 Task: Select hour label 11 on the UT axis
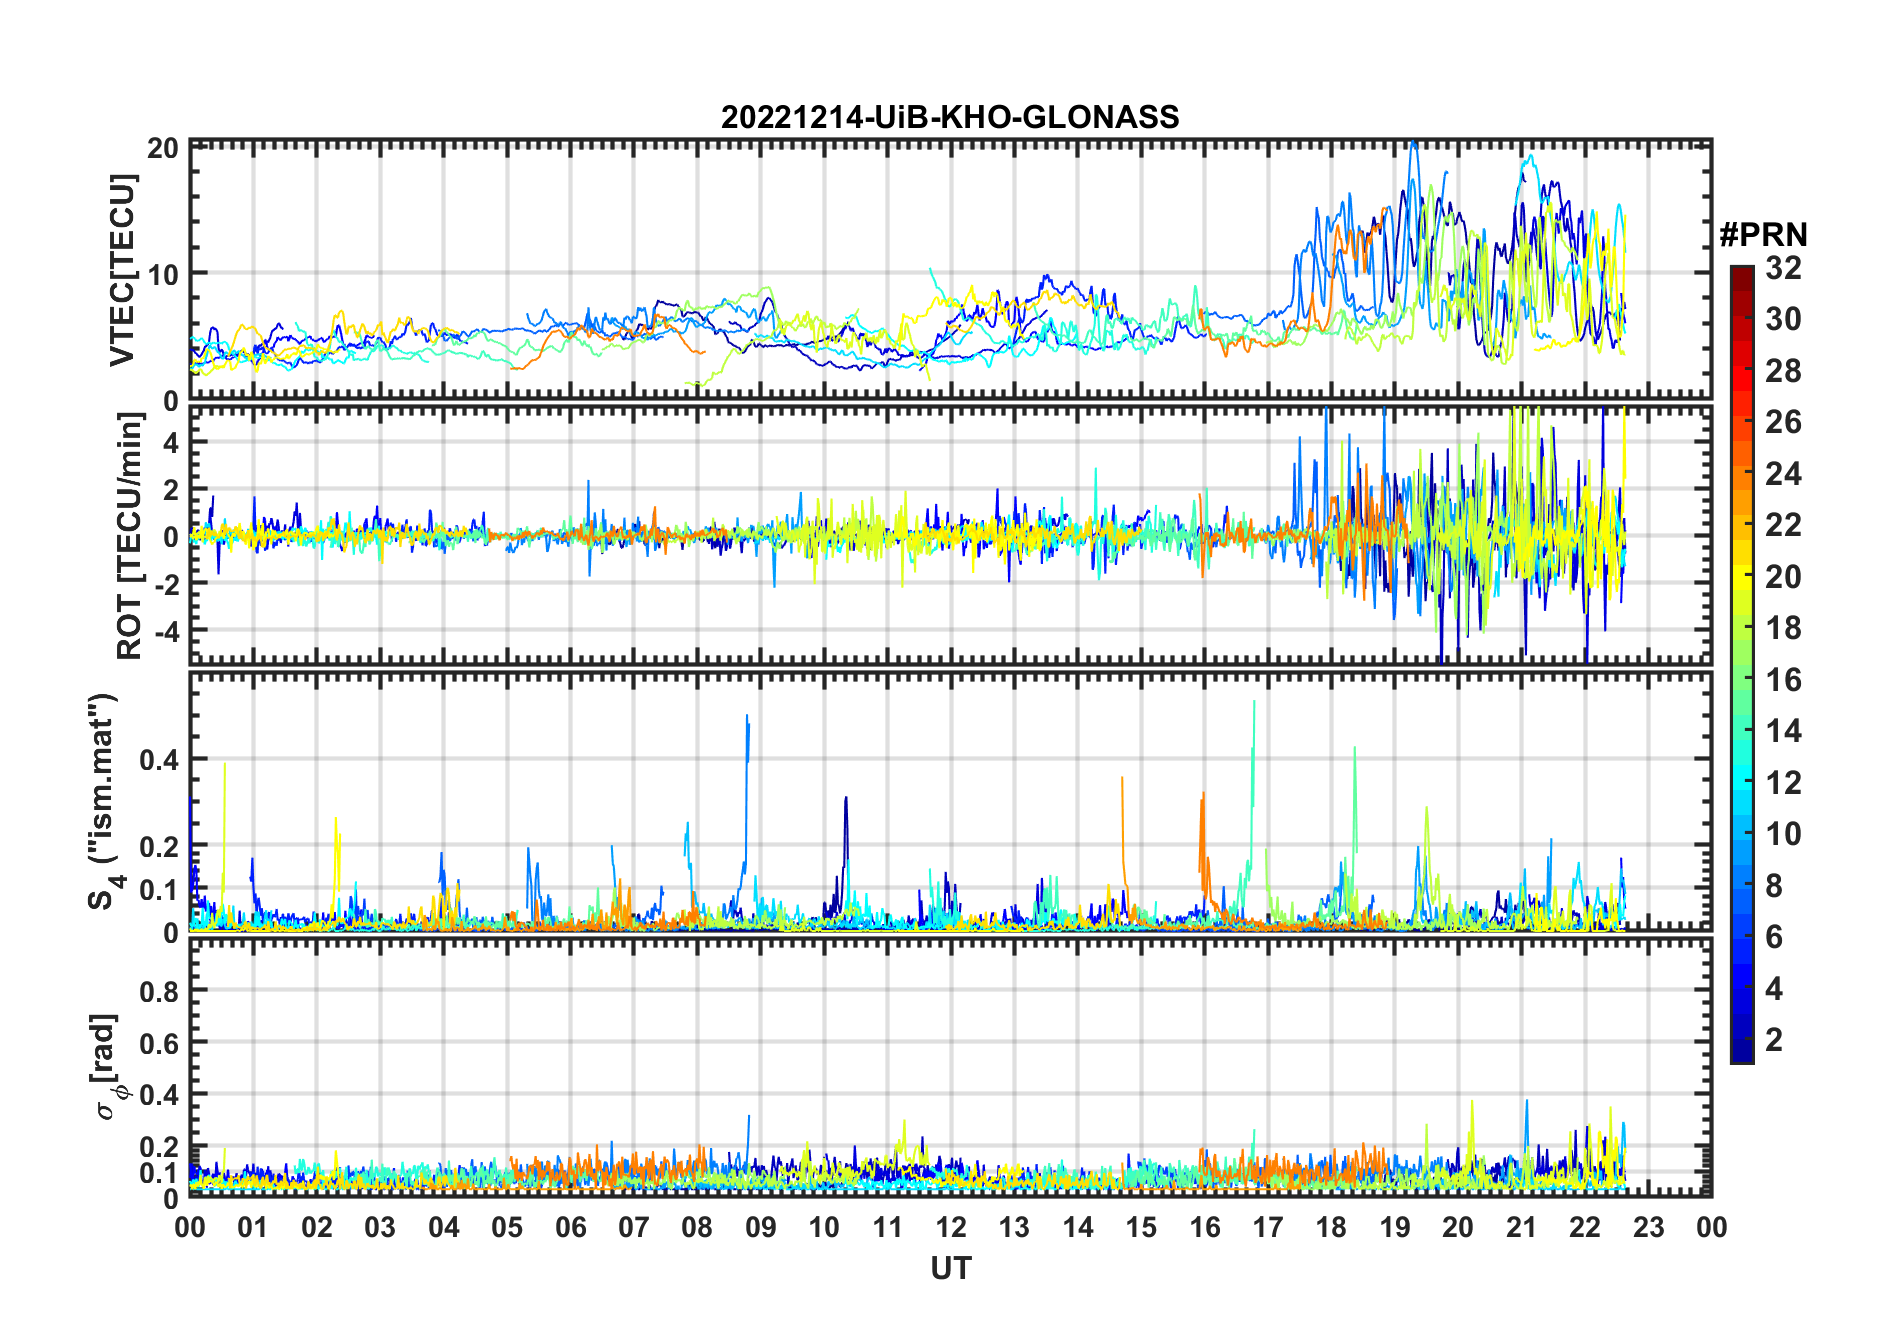888,1227
